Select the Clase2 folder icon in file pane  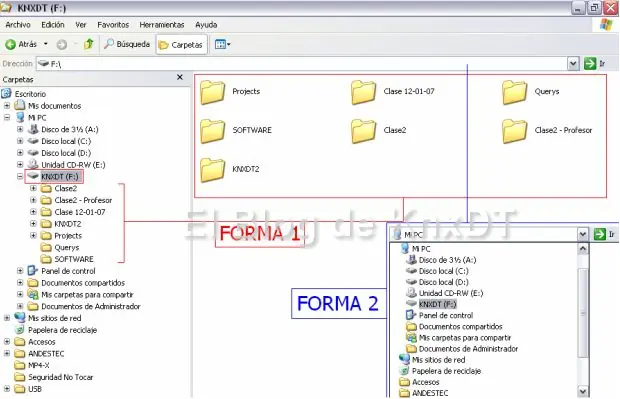[x=364, y=131]
